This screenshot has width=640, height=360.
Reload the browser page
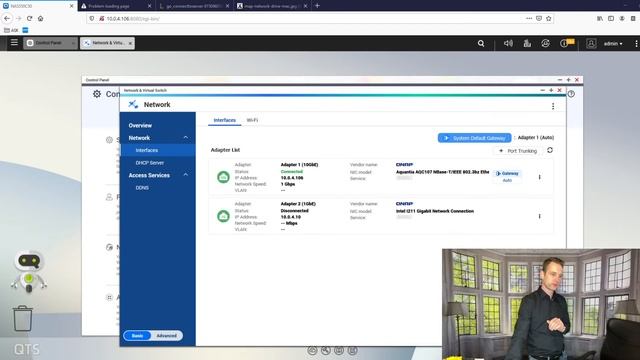29,18
